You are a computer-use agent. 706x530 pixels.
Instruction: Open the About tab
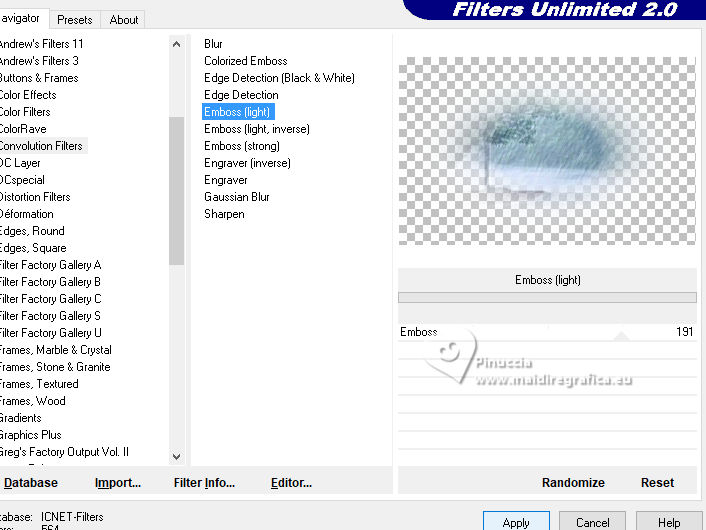point(124,20)
